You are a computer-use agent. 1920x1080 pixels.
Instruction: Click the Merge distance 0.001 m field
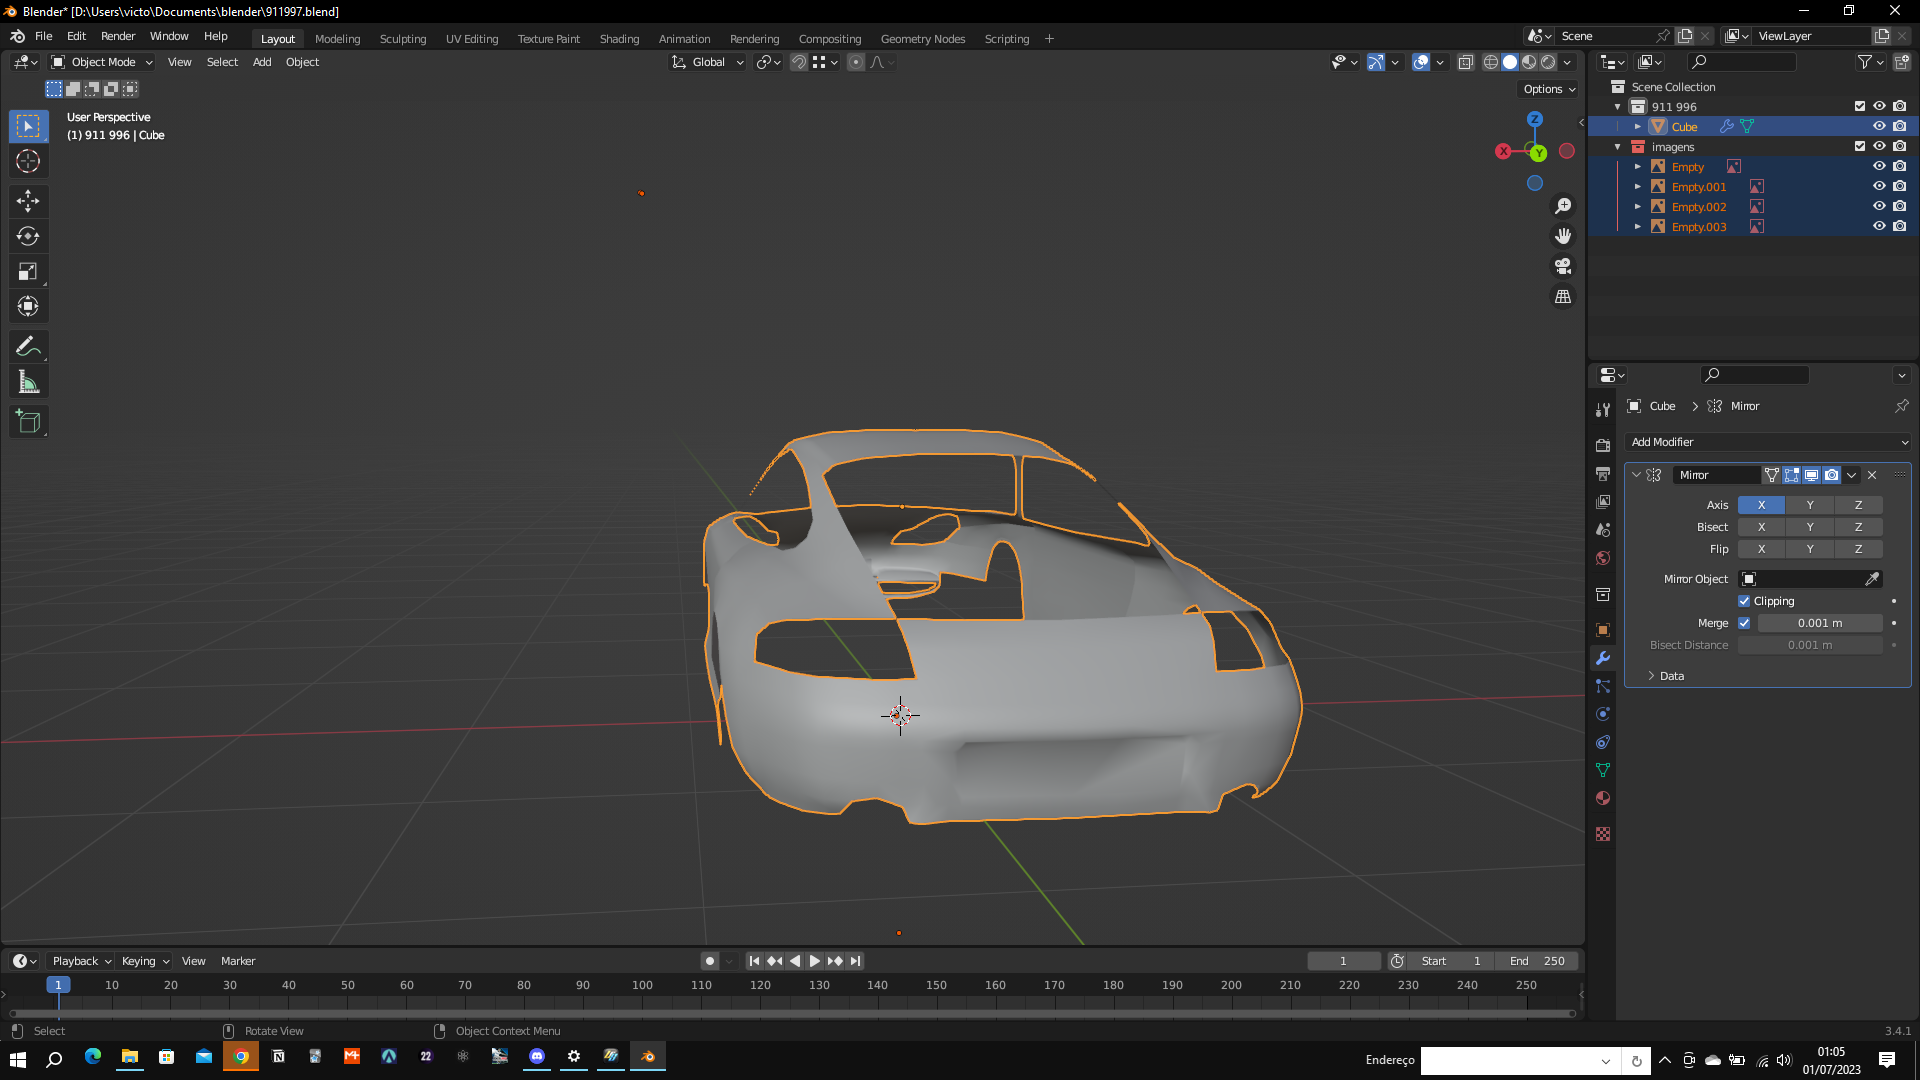coord(1819,623)
